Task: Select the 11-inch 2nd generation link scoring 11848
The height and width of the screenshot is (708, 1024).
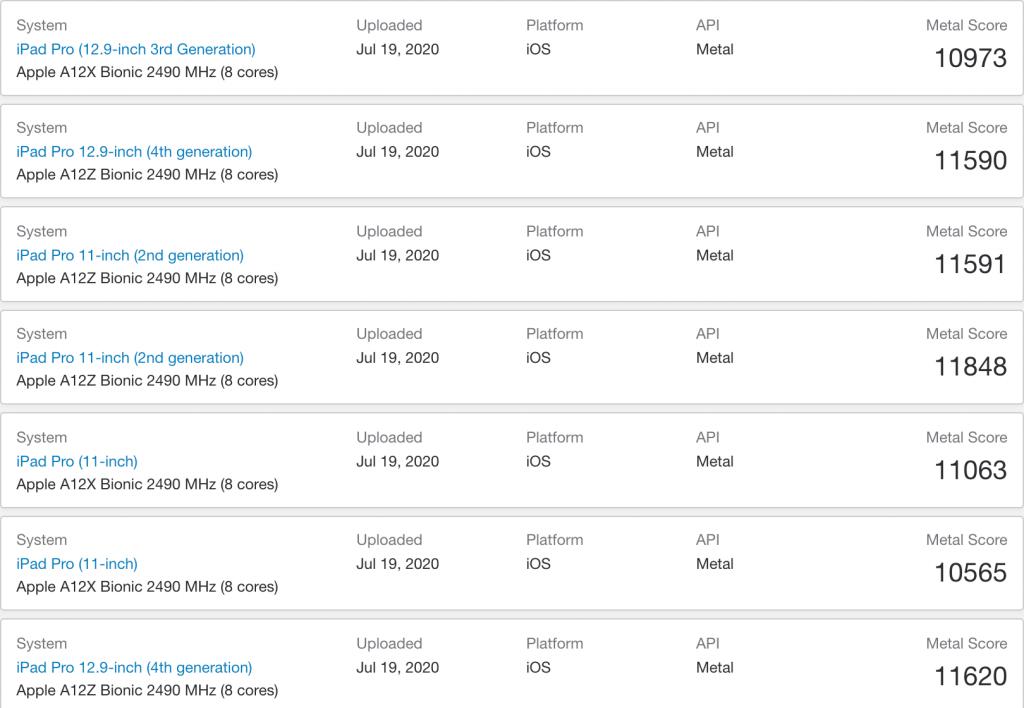Action: 130,358
